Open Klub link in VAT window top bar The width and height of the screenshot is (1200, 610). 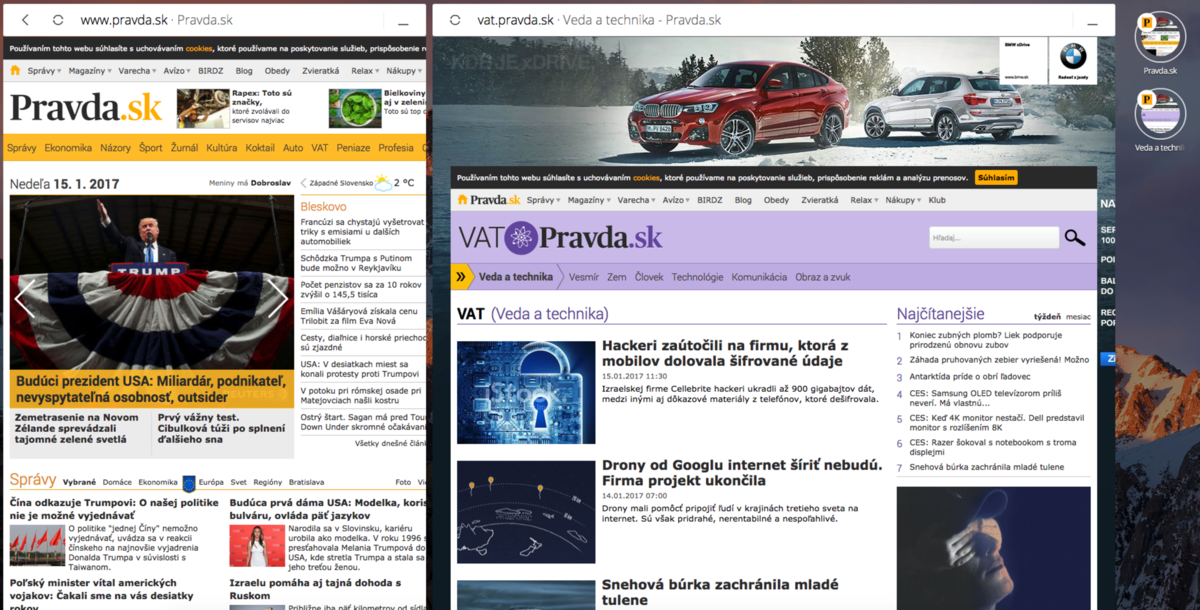pyautogui.click(x=937, y=200)
